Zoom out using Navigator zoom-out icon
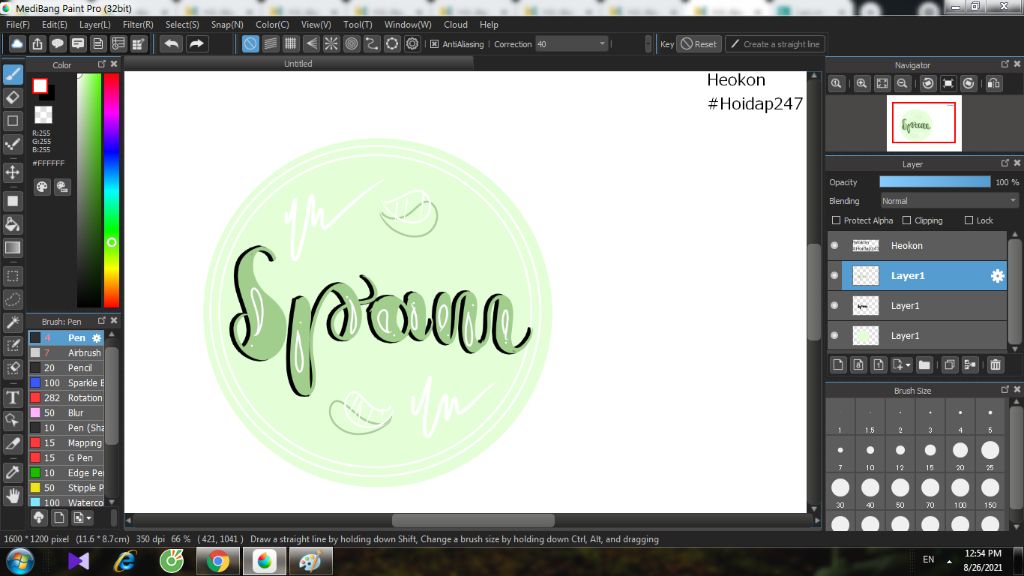Screen dimensions: 1024x576 tap(902, 84)
